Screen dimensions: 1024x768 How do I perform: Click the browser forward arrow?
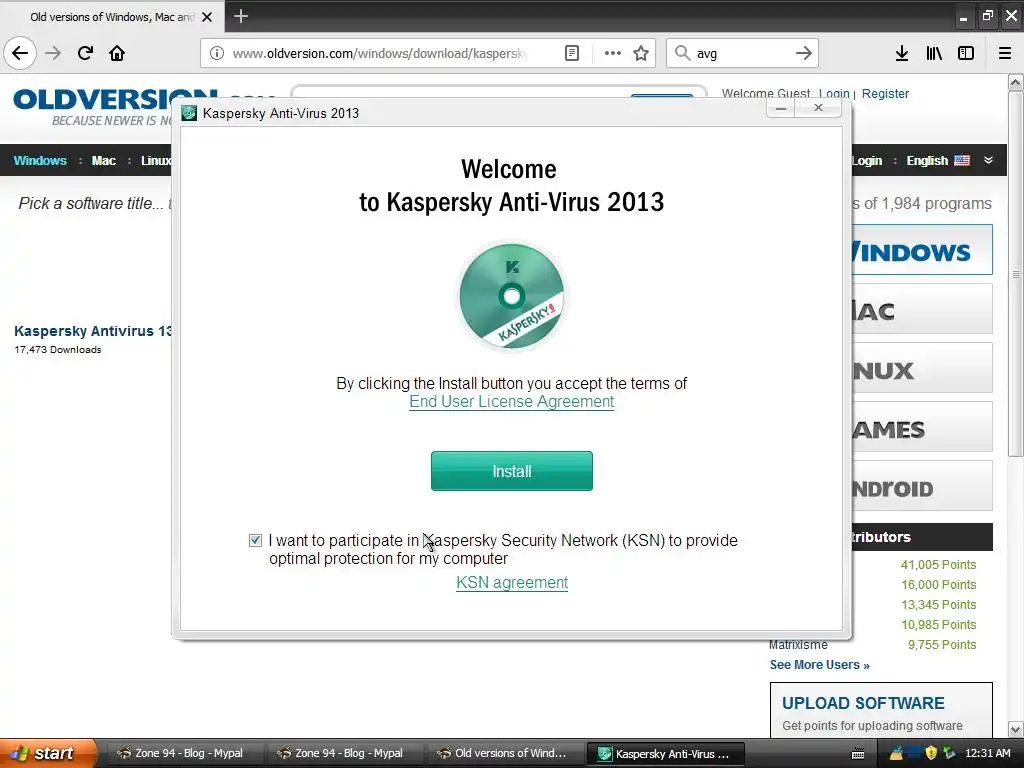pos(53,53)
